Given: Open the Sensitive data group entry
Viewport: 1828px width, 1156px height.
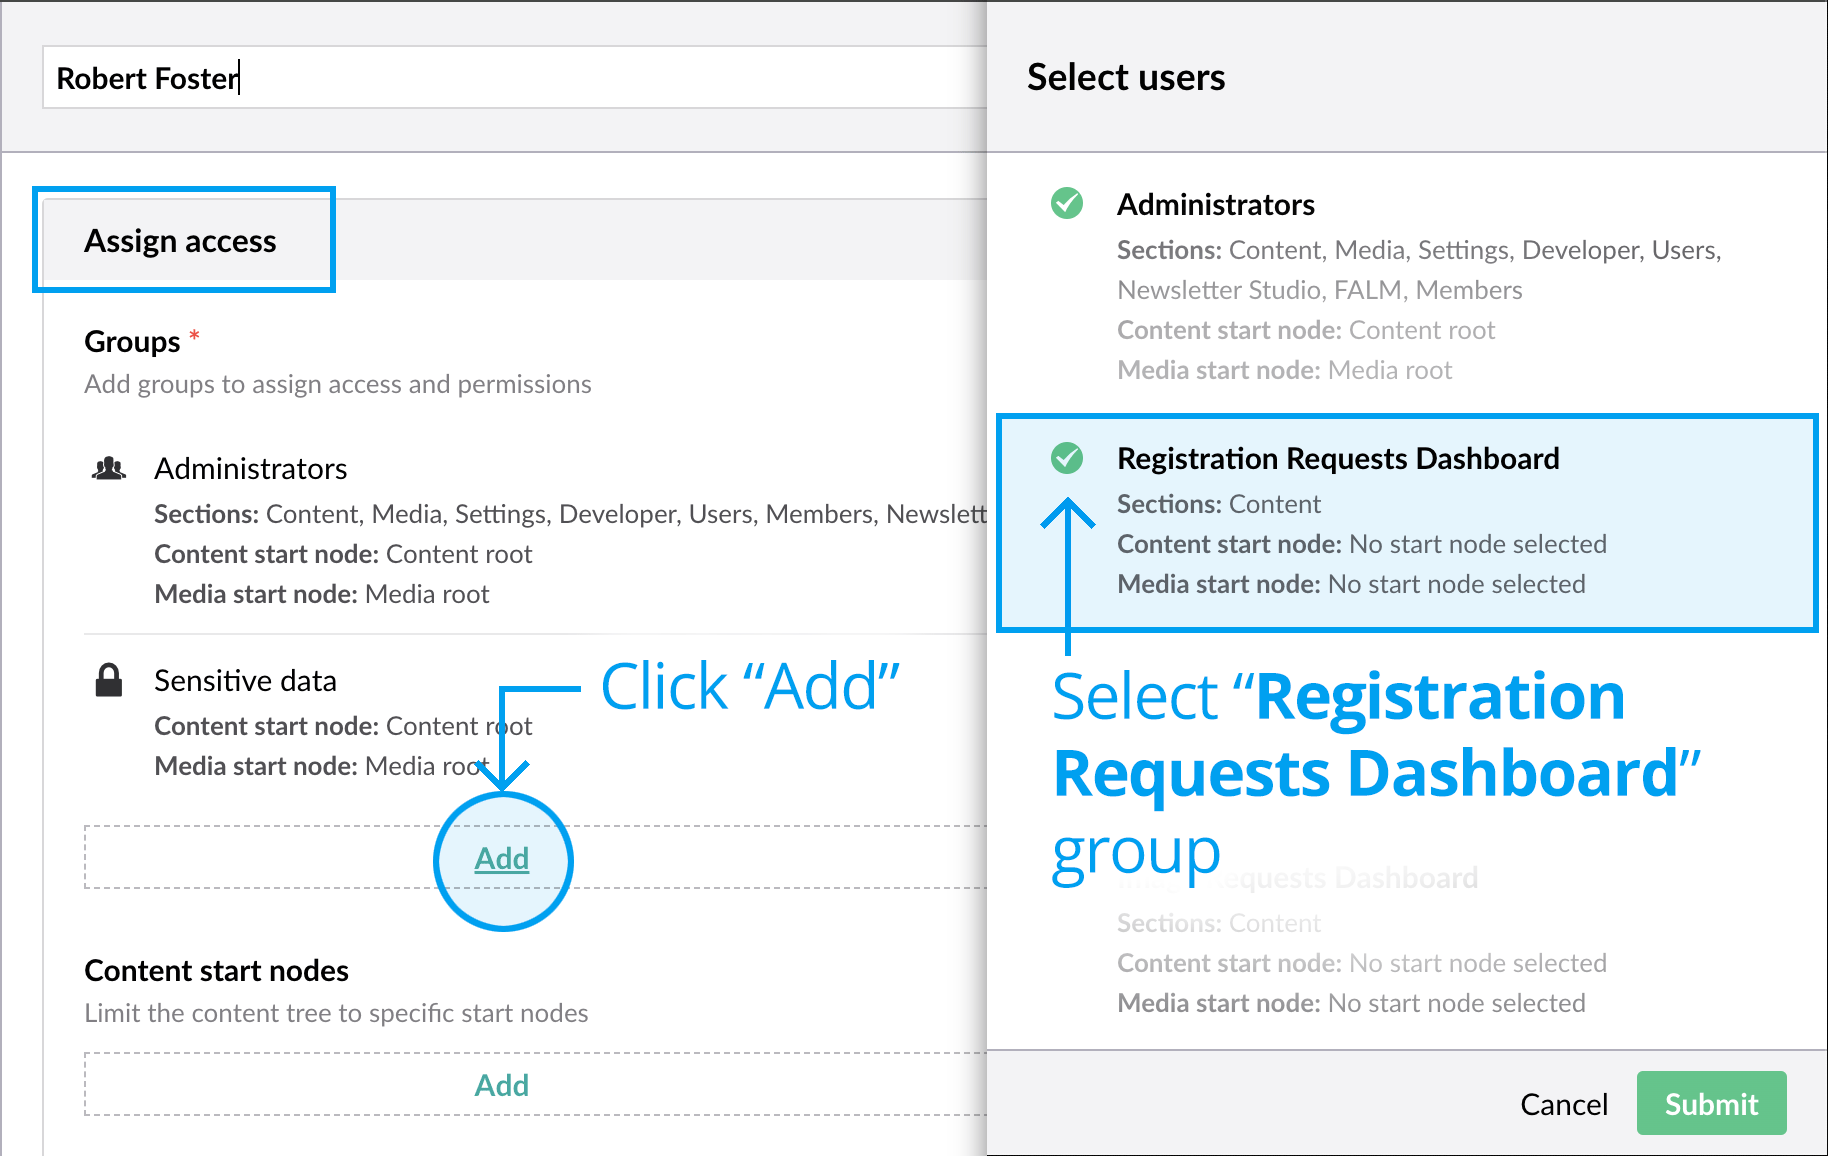Looking at the screenshot, I should point(245,680).
